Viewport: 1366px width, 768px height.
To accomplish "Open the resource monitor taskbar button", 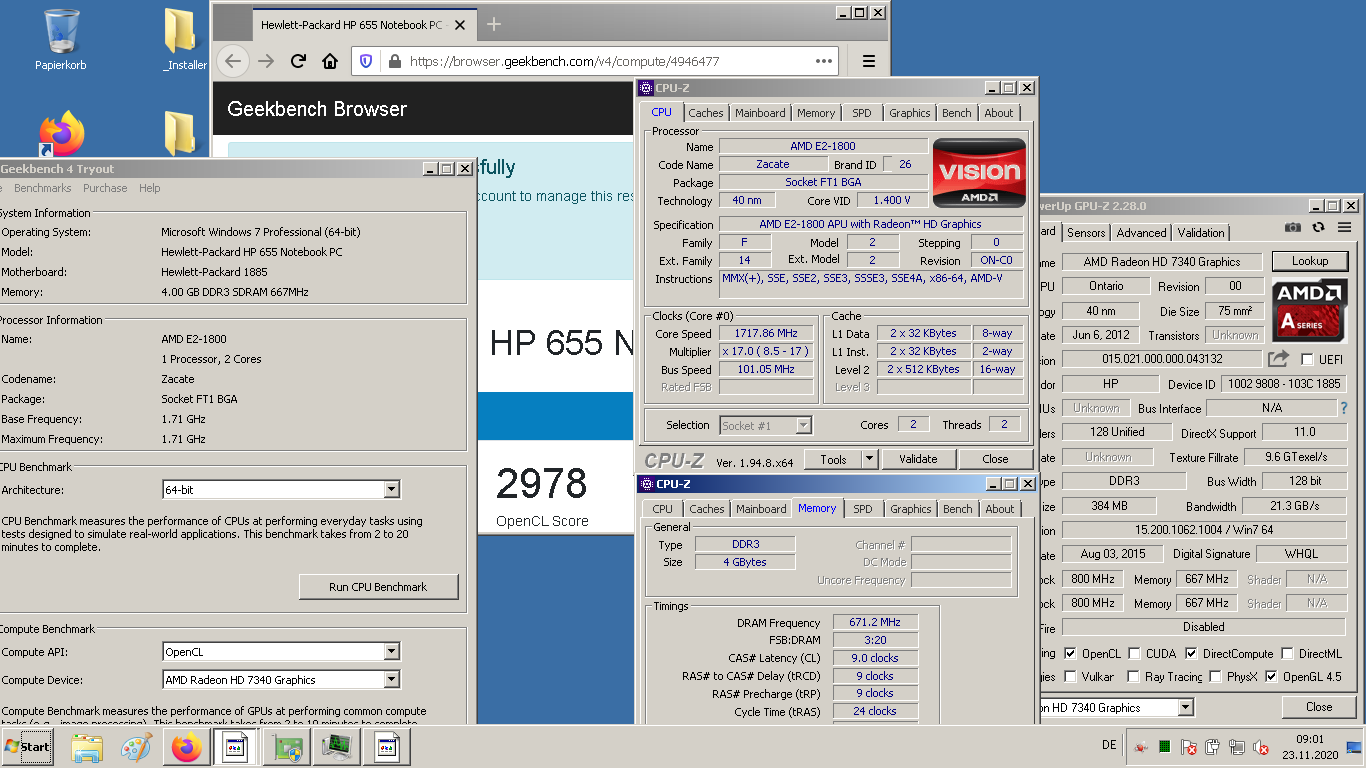I will (337, 747).
